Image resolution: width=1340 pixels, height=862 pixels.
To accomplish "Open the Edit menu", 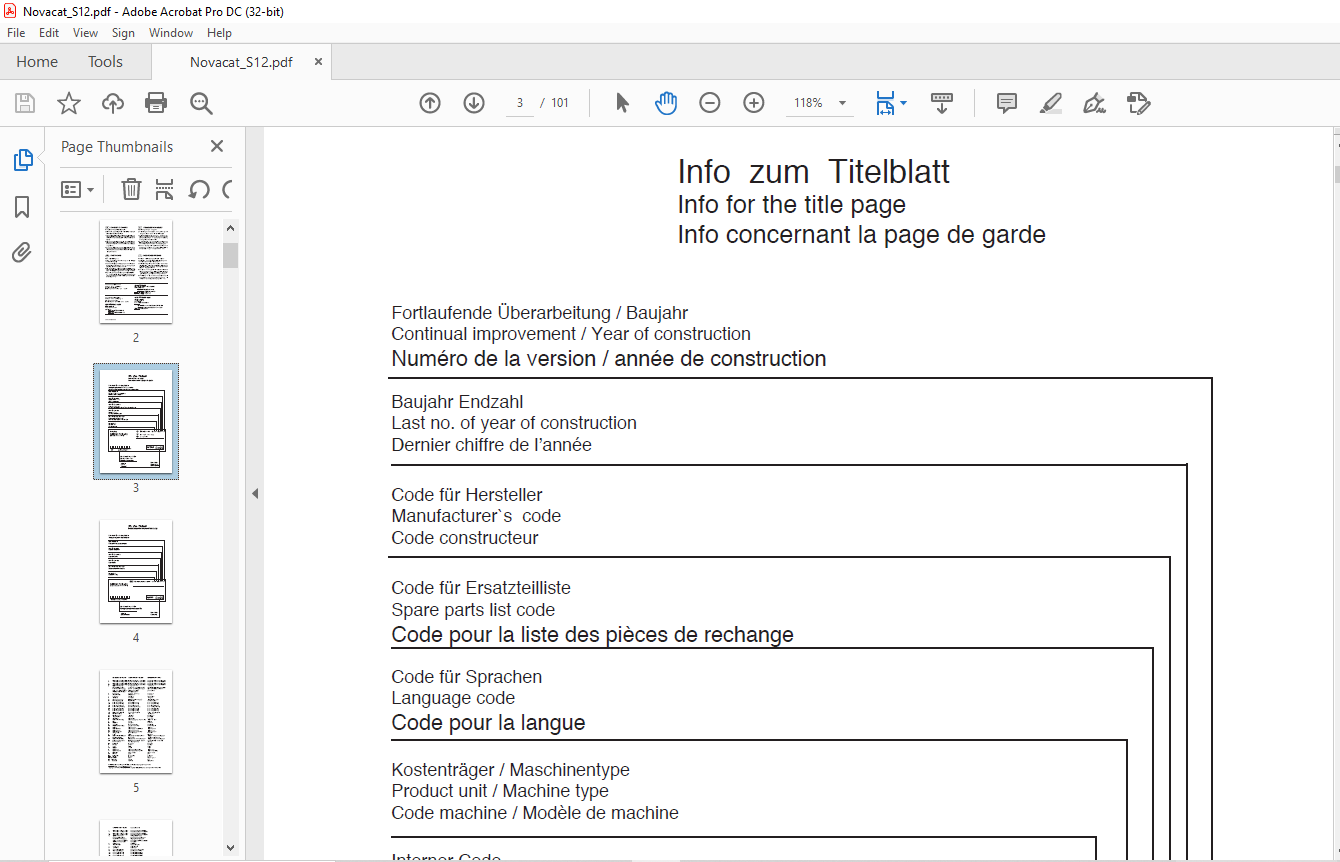I will tap(49, 33).
